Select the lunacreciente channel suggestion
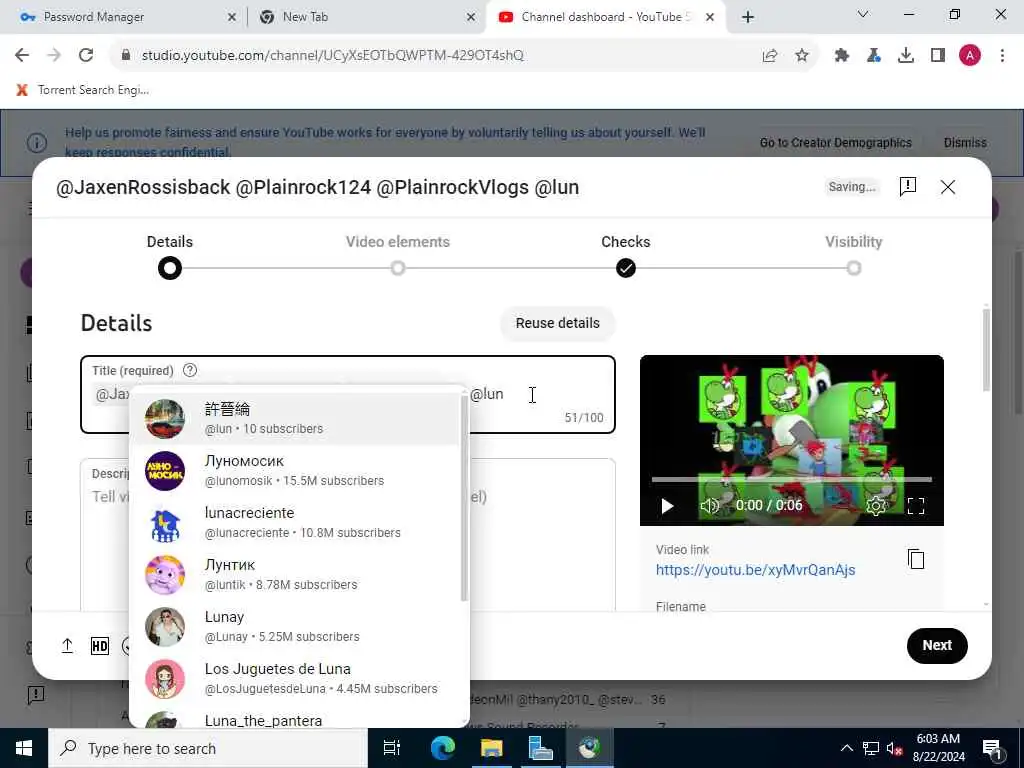The height and width of the screenshot is (768, 1024). click(295, 522)
